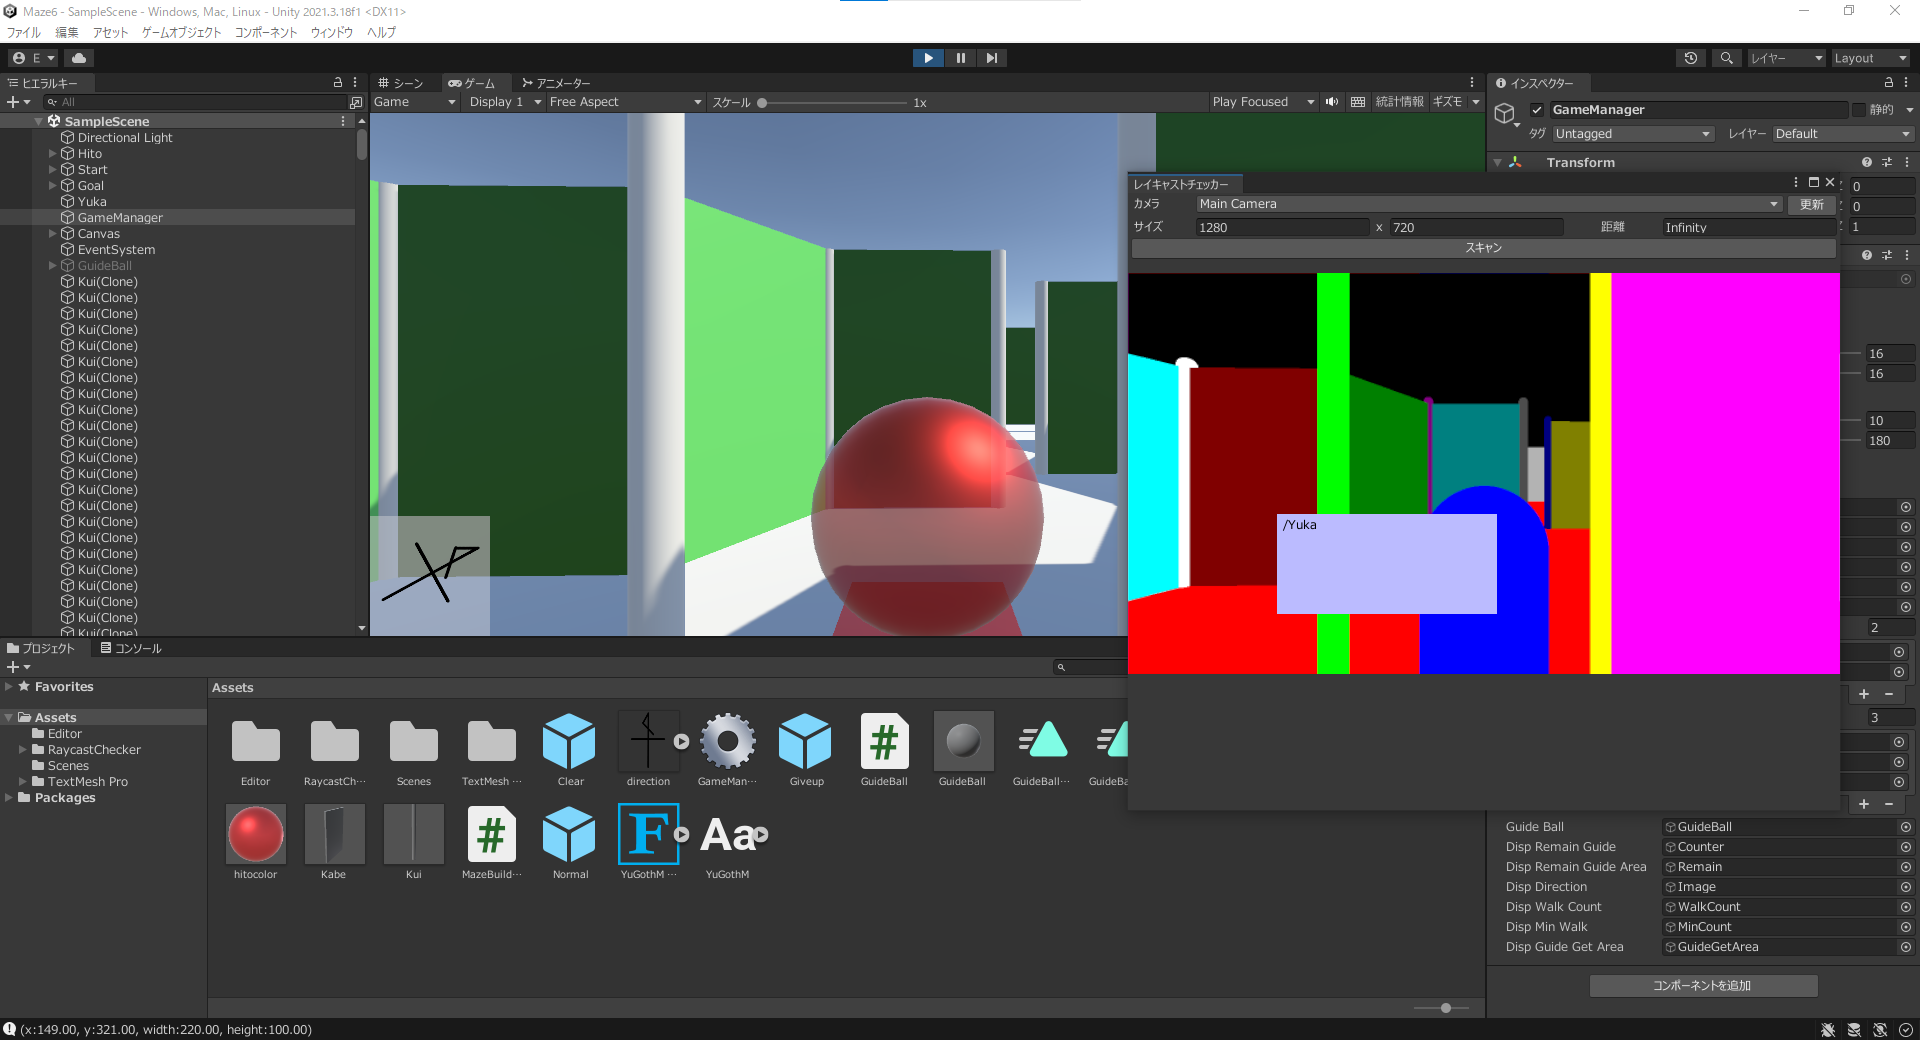Open the Display 1 dropdown
The width and height of the screenshot is (1920, 1040).
point(503,102)
